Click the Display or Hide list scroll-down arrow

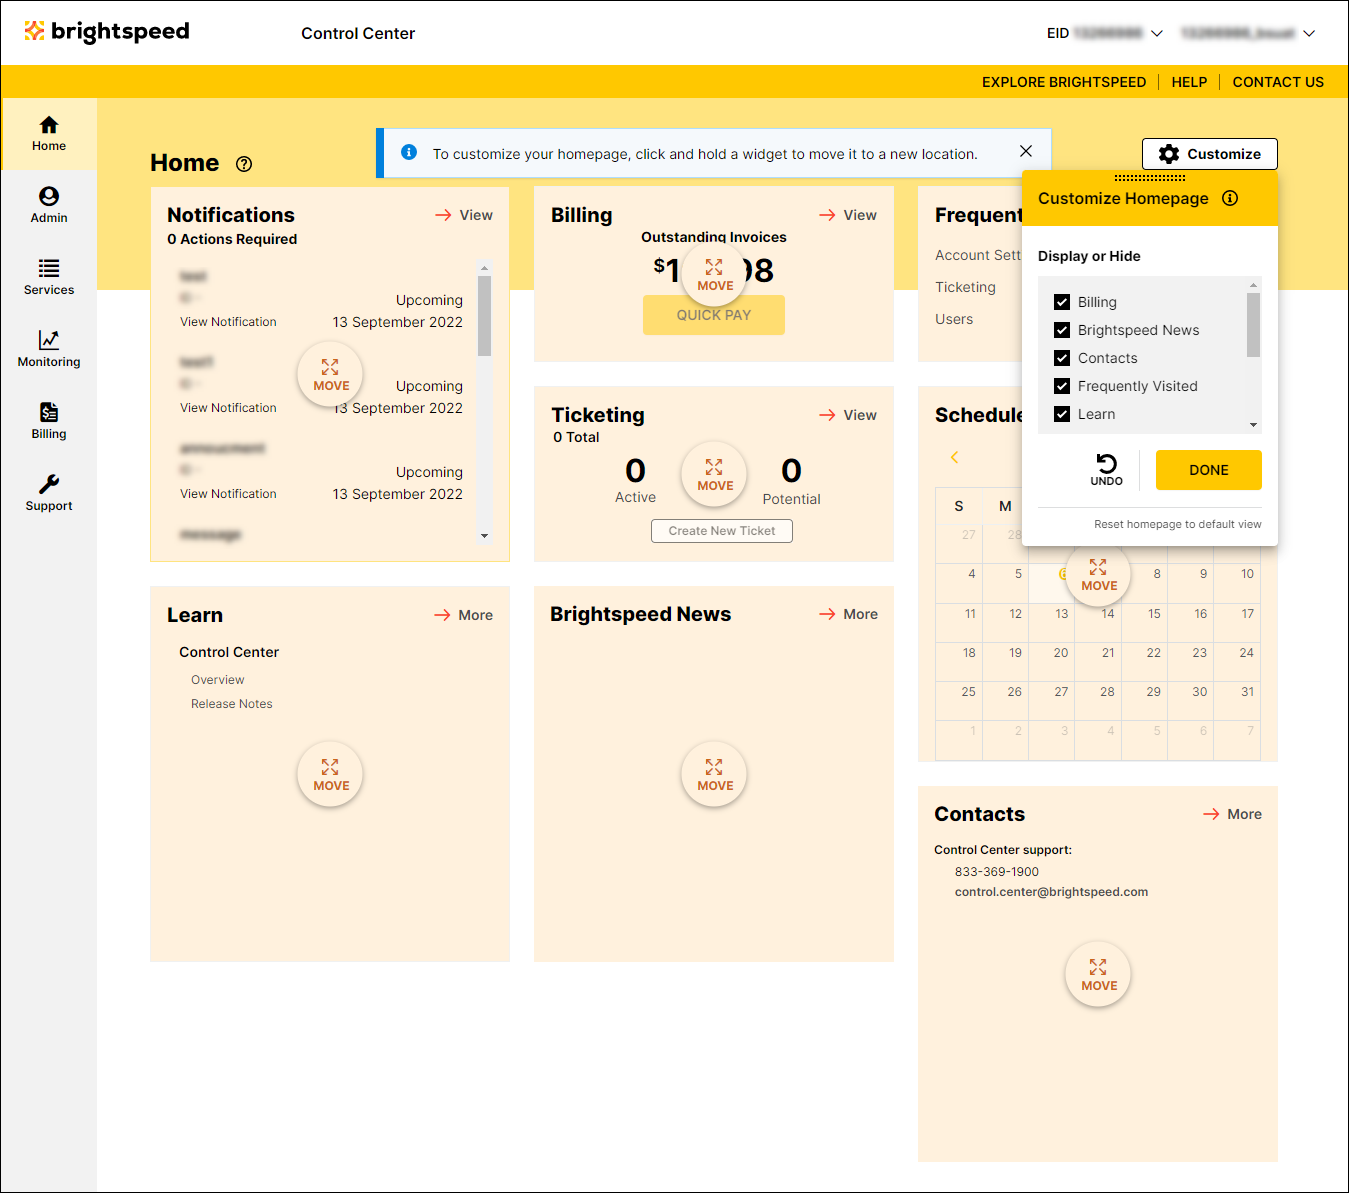(x=1253, y=425)
